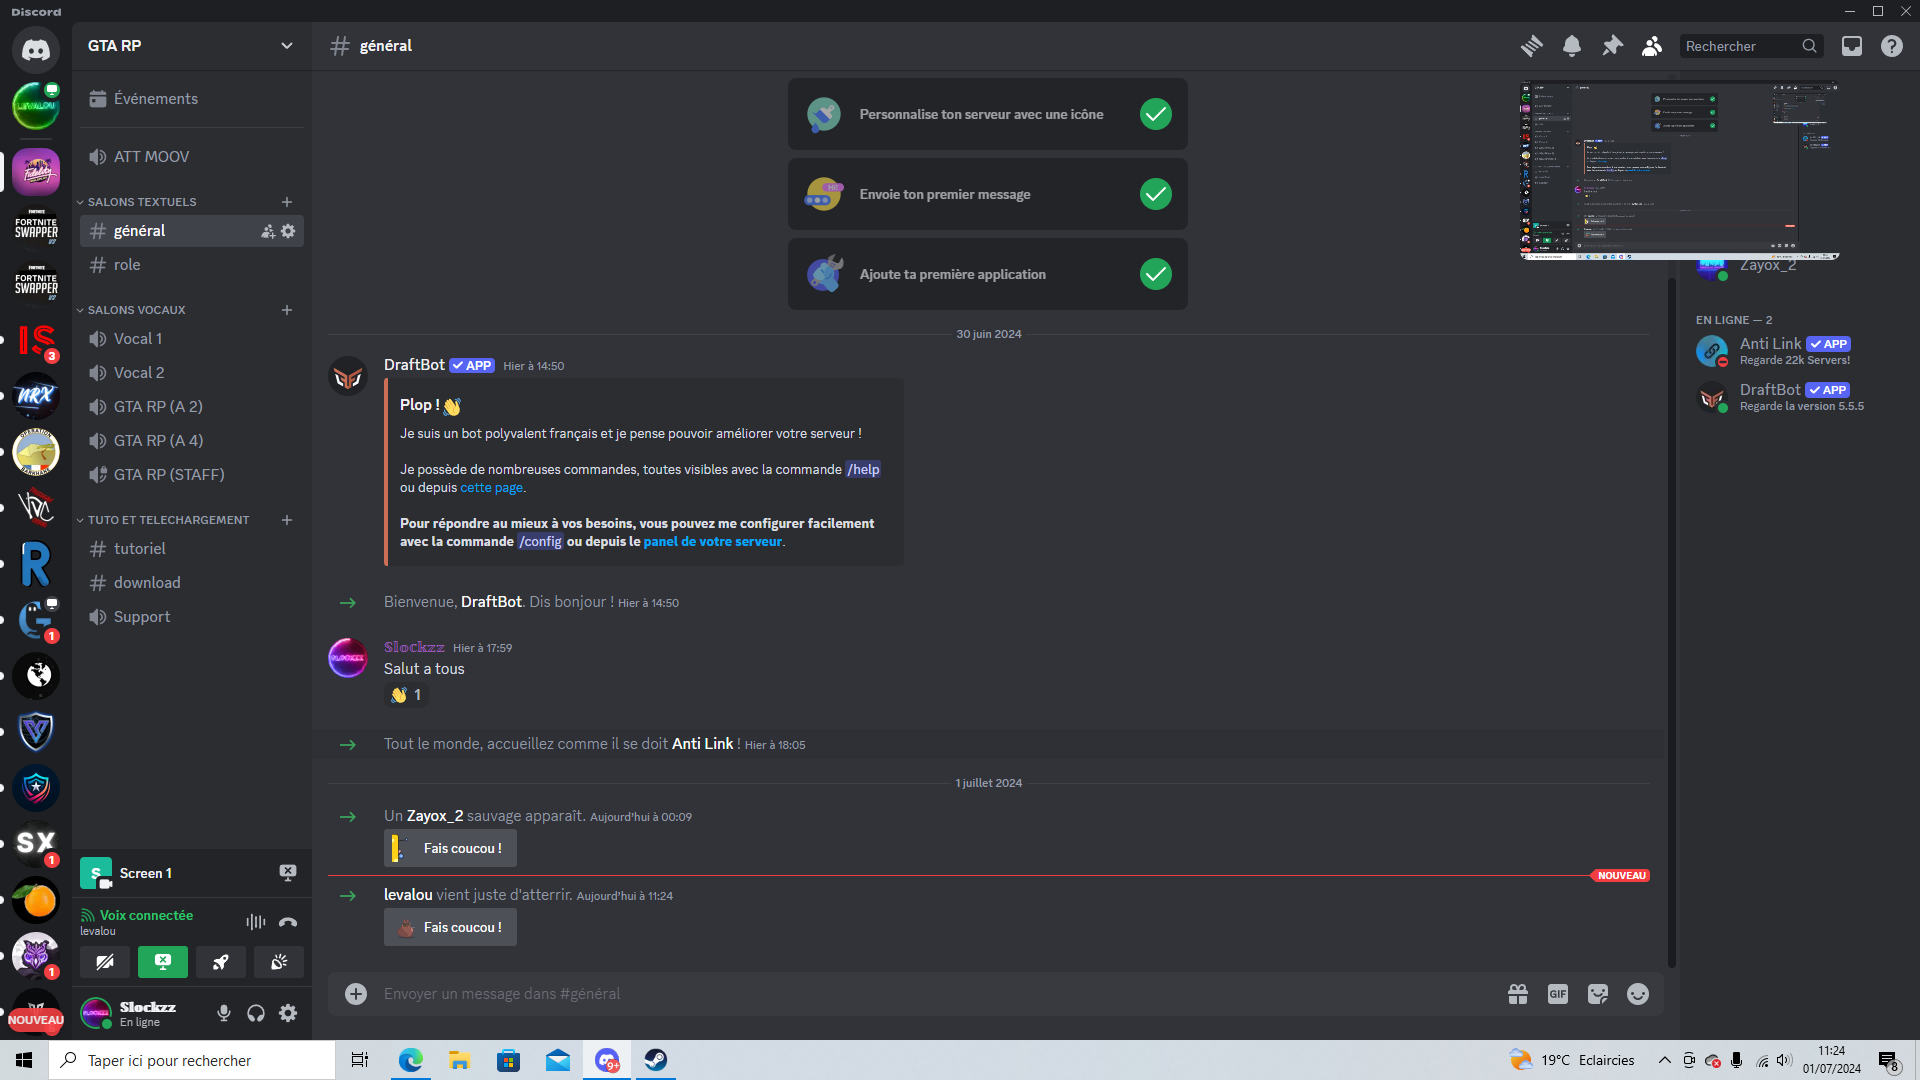The height and width of the screenshot is (1080, 1920).
Task: Show pinned messages with the pin icon
Action: (1612, 46)
